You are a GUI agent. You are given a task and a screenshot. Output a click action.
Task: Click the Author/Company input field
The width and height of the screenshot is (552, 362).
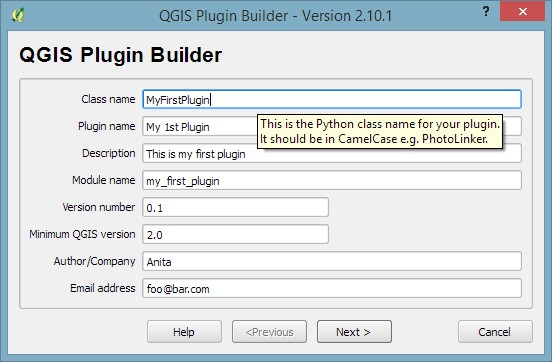(x=332, y=261)
